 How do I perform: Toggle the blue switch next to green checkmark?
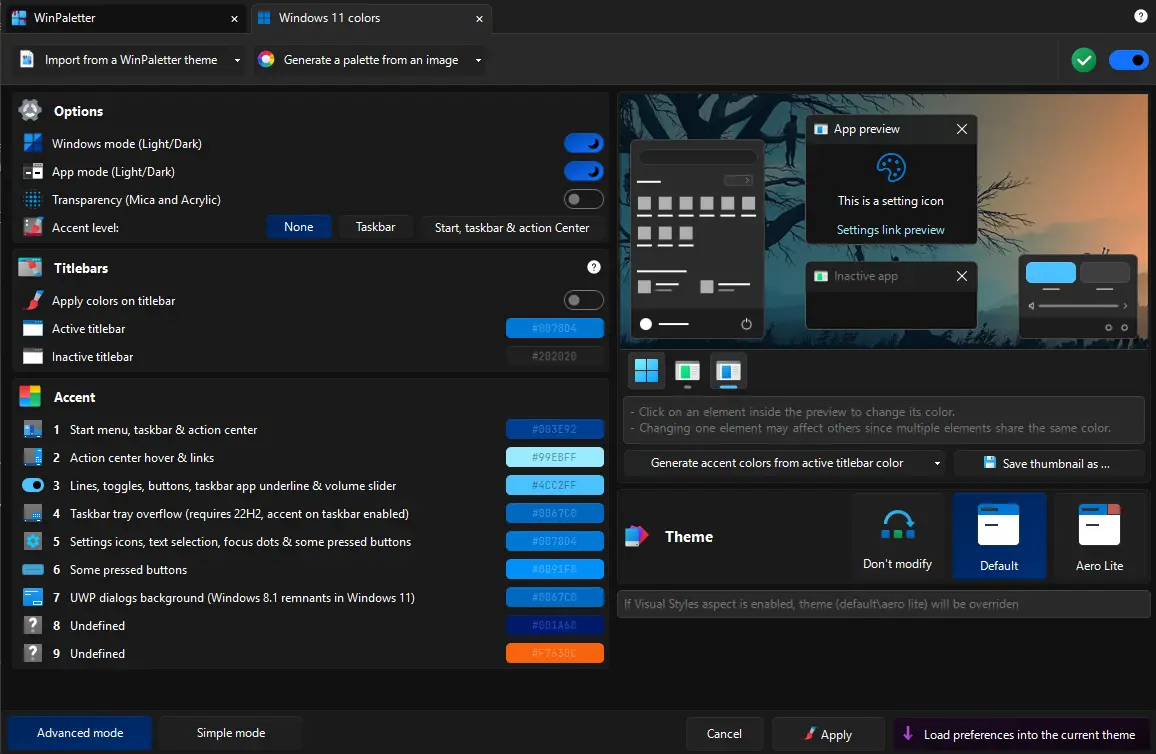pyautogui.click(x=1128, y=60)
